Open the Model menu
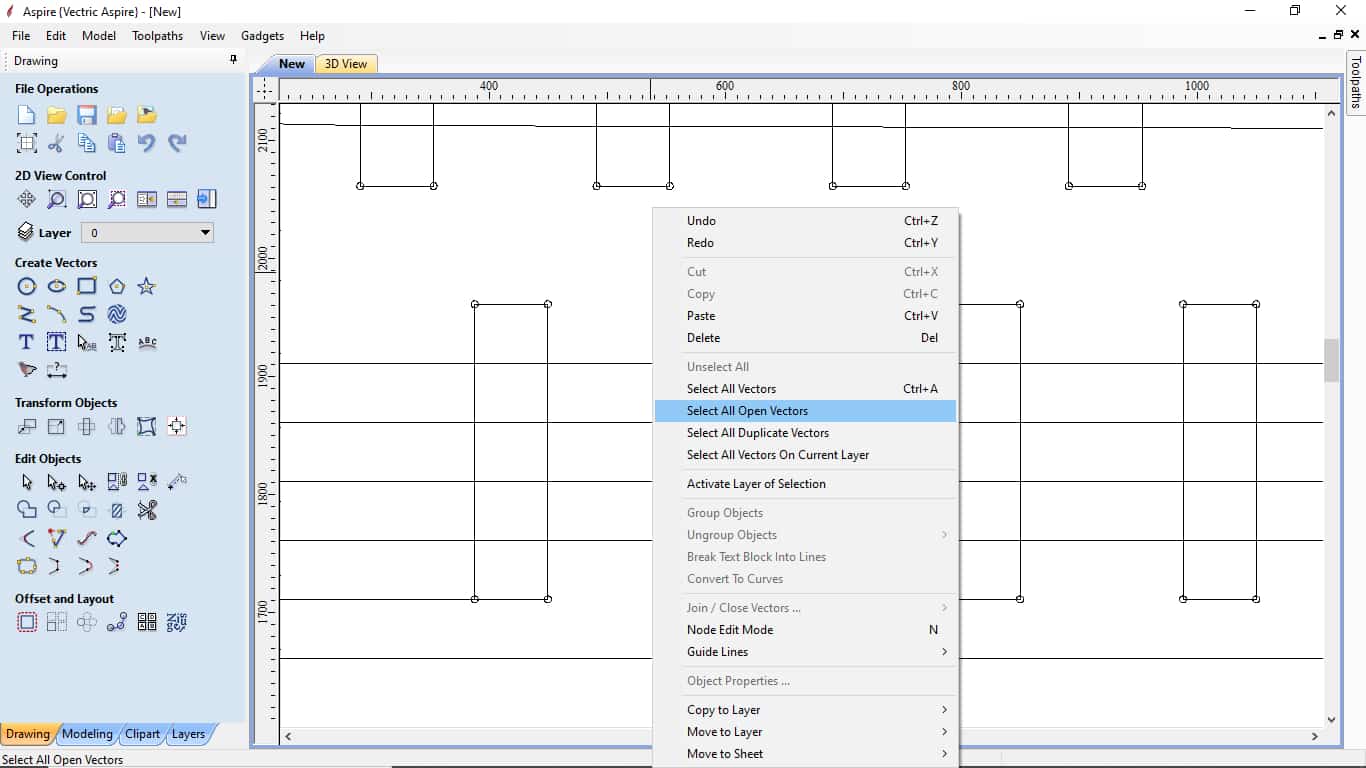 (99, 36)
